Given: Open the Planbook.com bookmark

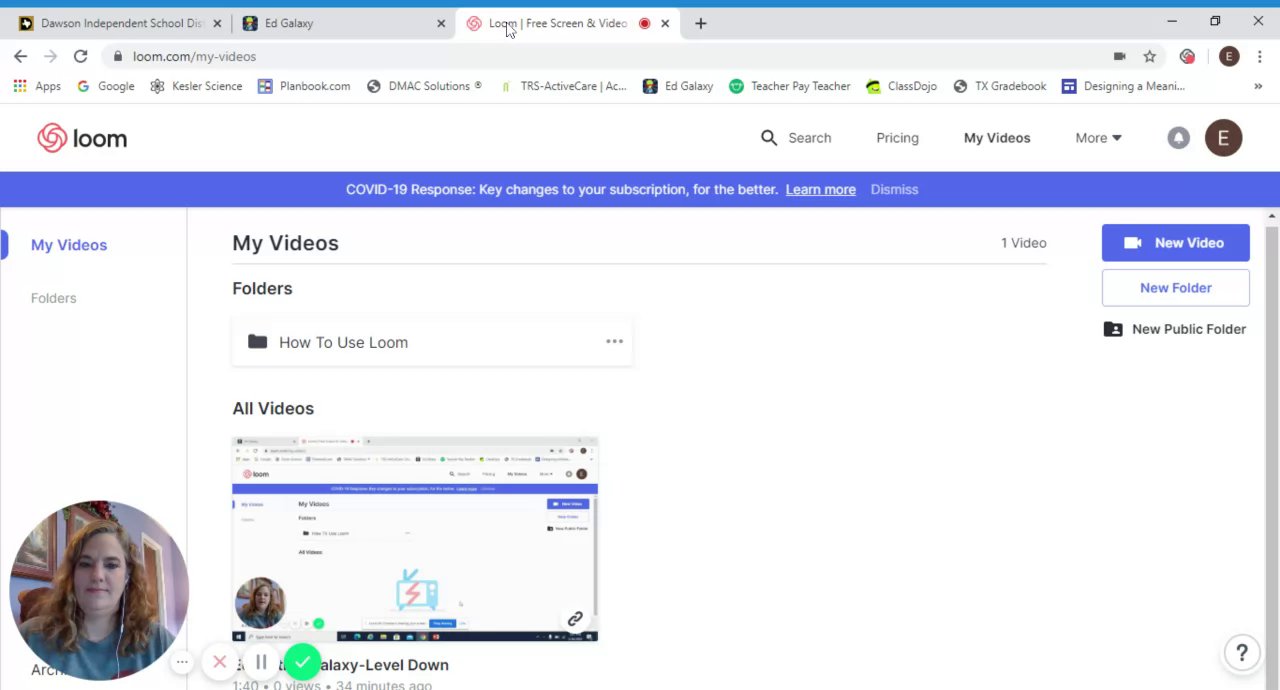Looking at the screenshot, I should tap(304, 86).
